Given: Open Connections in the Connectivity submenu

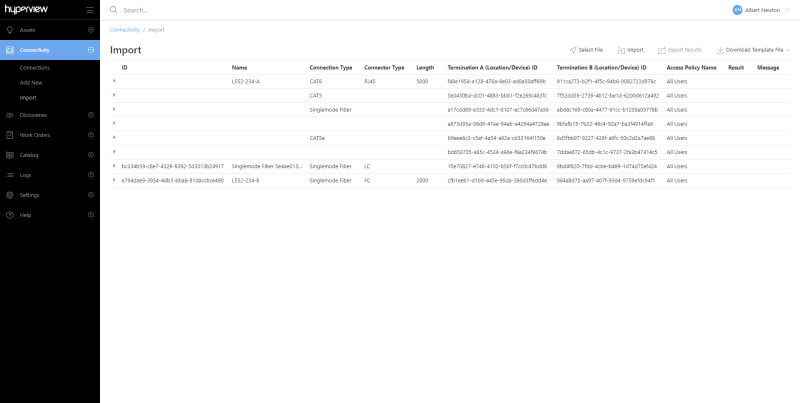Looking at the screenshot, I should (x=34, y=68).
